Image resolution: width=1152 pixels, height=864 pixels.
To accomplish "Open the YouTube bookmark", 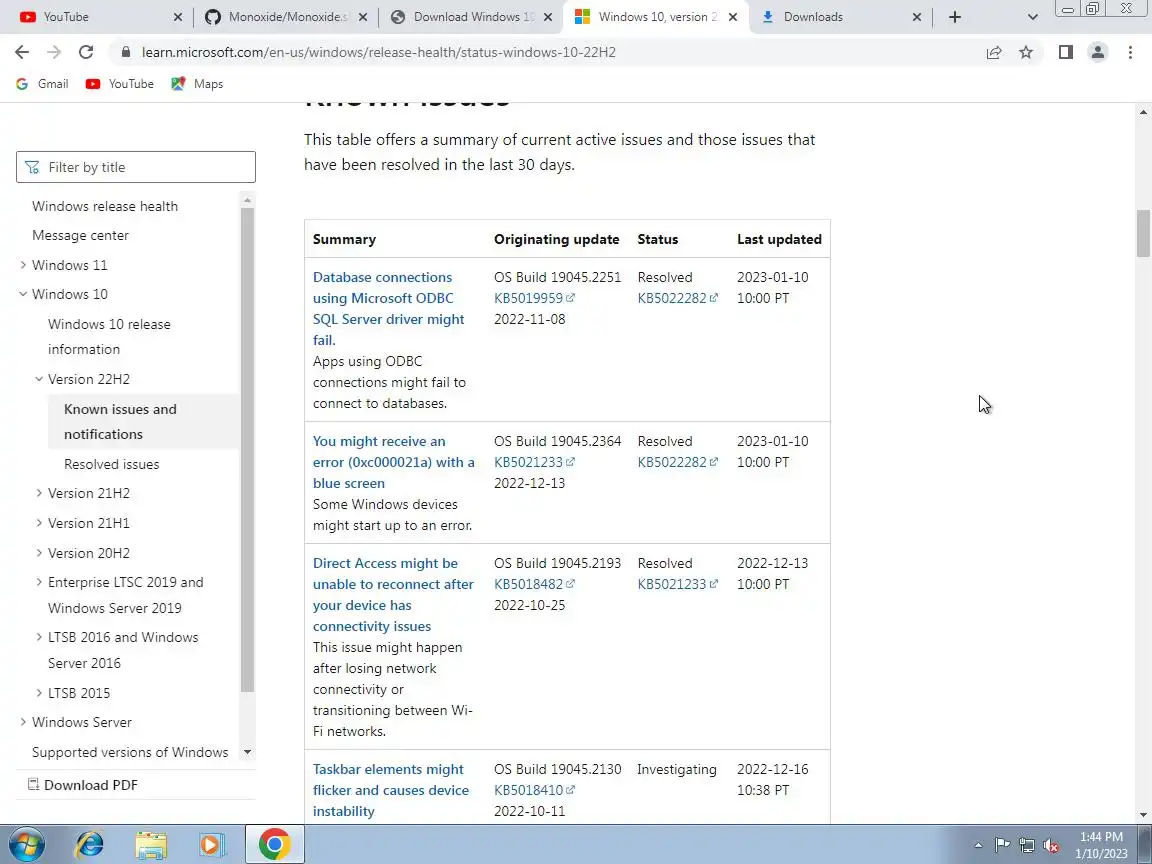I will pos(120,84).
